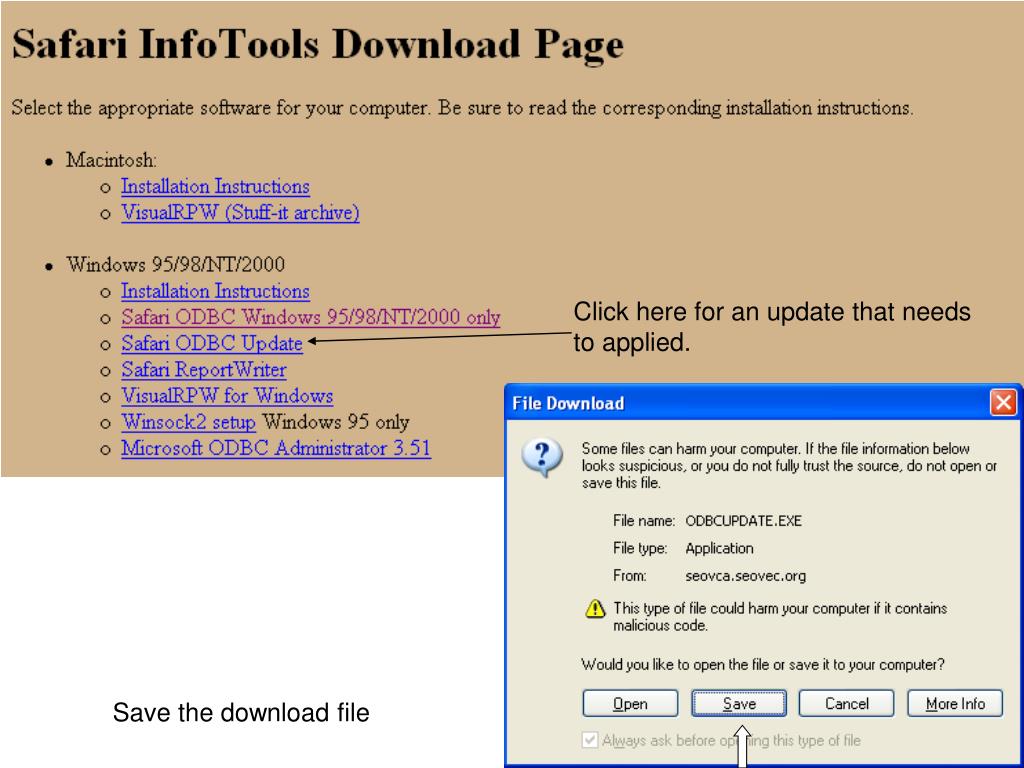Click the yellow warning triangle icon
Screen dimensions: 1024x768
(595, 609)
